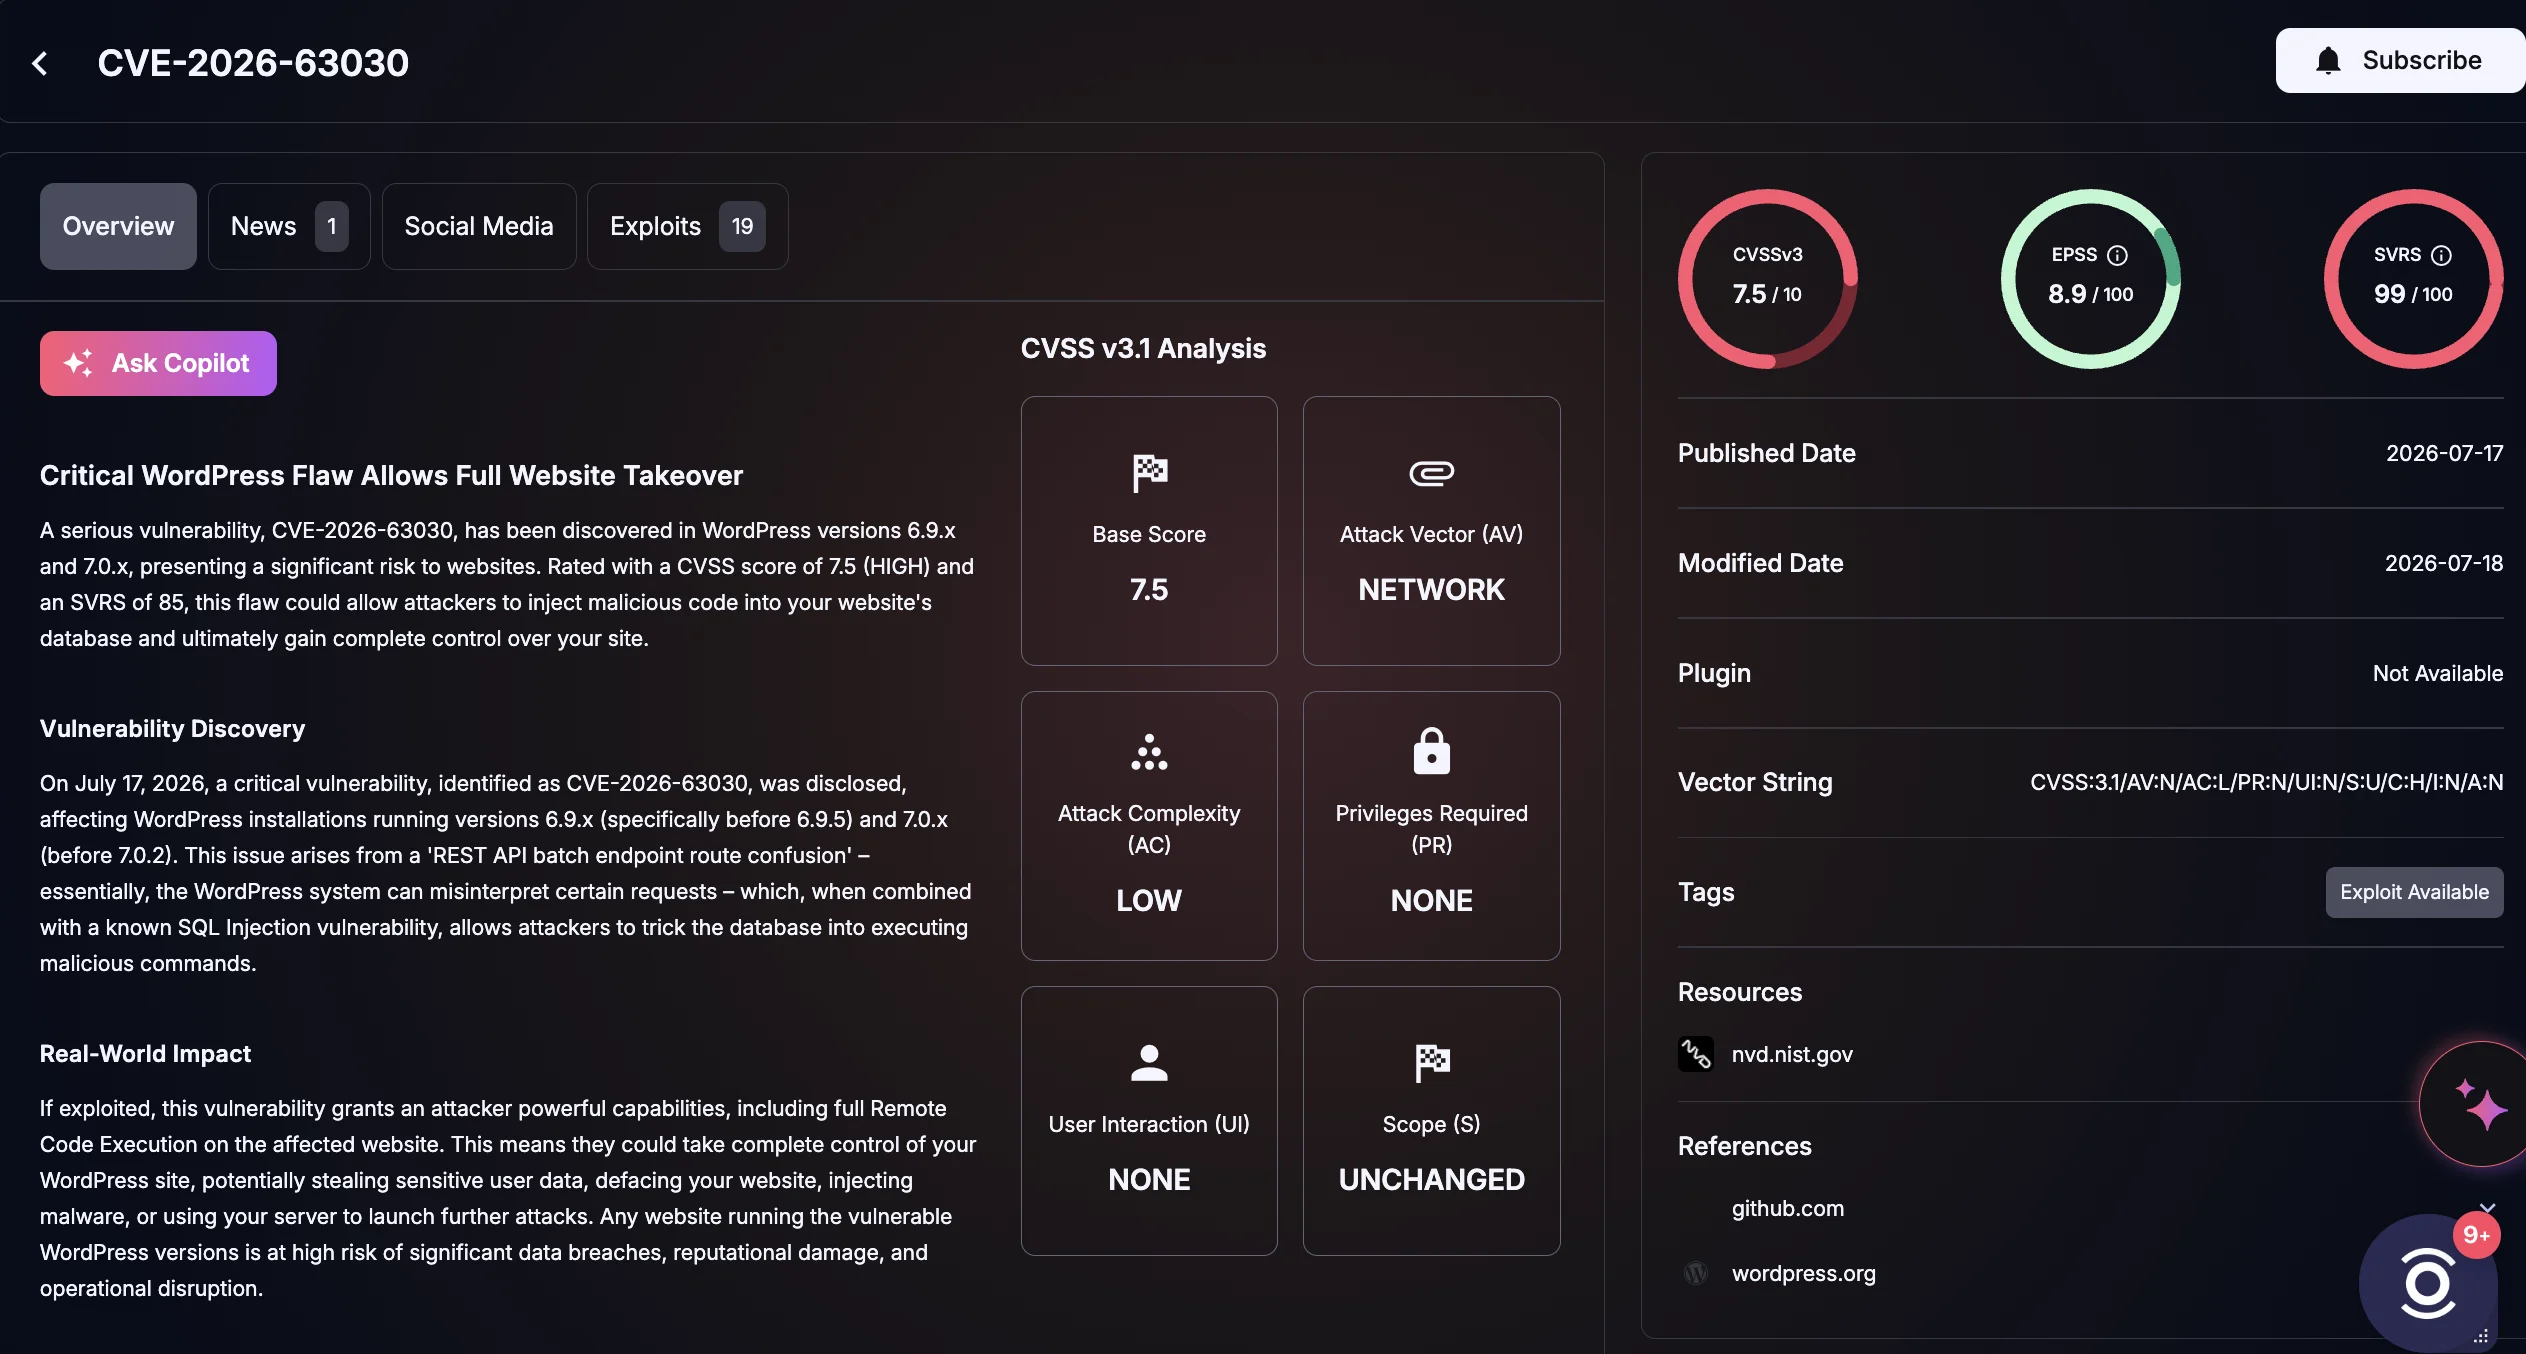
Task: Click the Attack Complexity LOW card
Action: point(1149,826)
